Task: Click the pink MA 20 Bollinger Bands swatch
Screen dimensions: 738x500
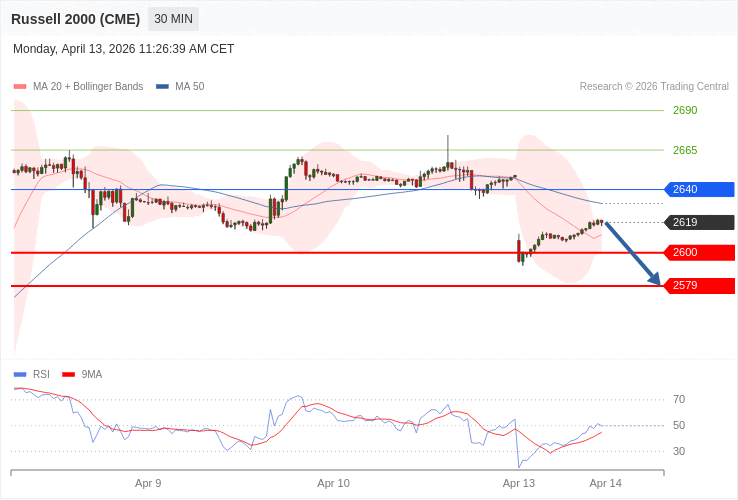Action: pos(20,87)
